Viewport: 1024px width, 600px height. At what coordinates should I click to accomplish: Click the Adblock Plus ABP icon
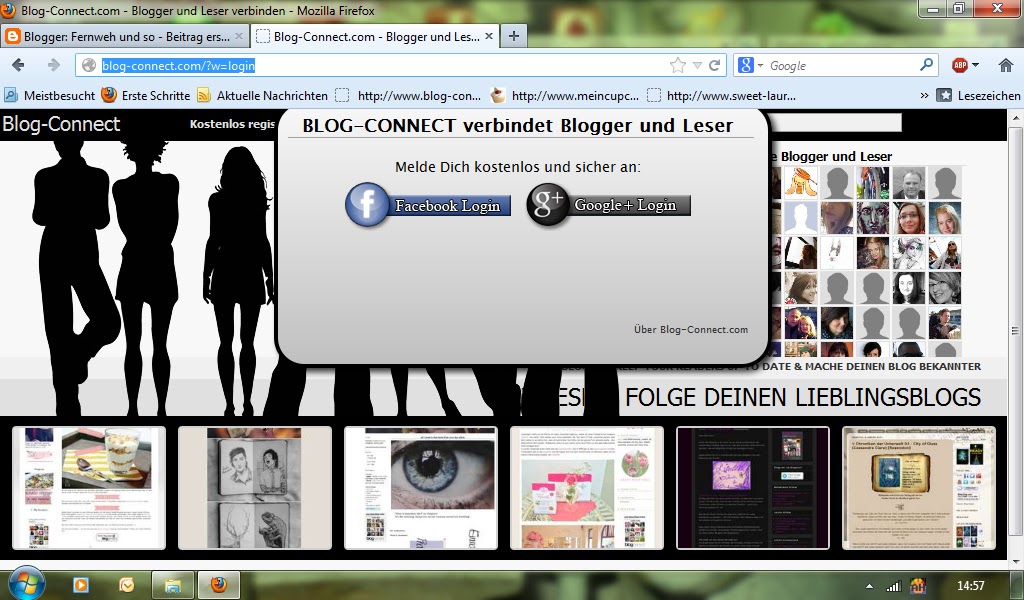point(959,65)
